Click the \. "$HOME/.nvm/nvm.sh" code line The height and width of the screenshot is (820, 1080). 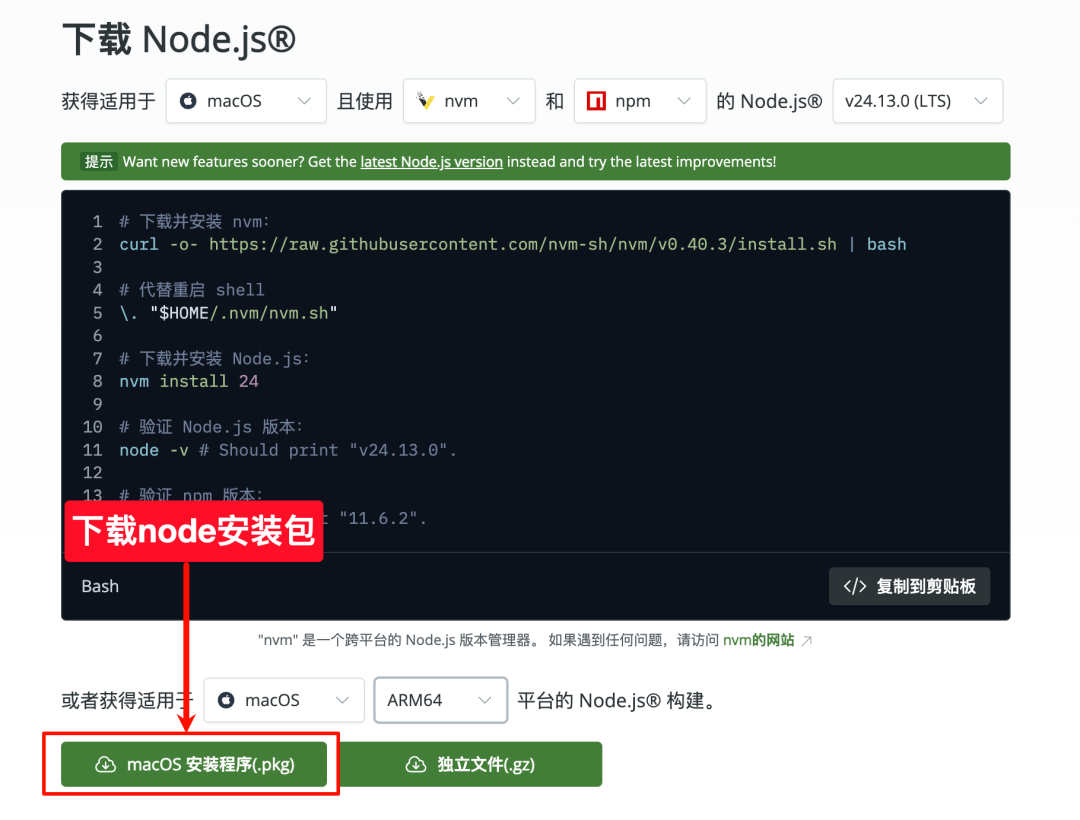click(x=228, y=313)
